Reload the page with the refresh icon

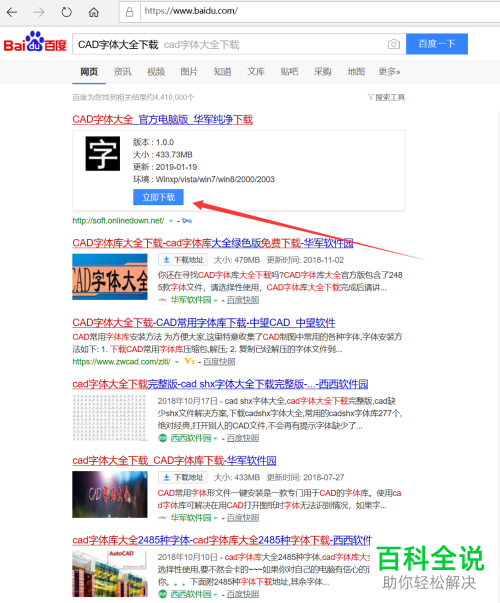(67, 12)
